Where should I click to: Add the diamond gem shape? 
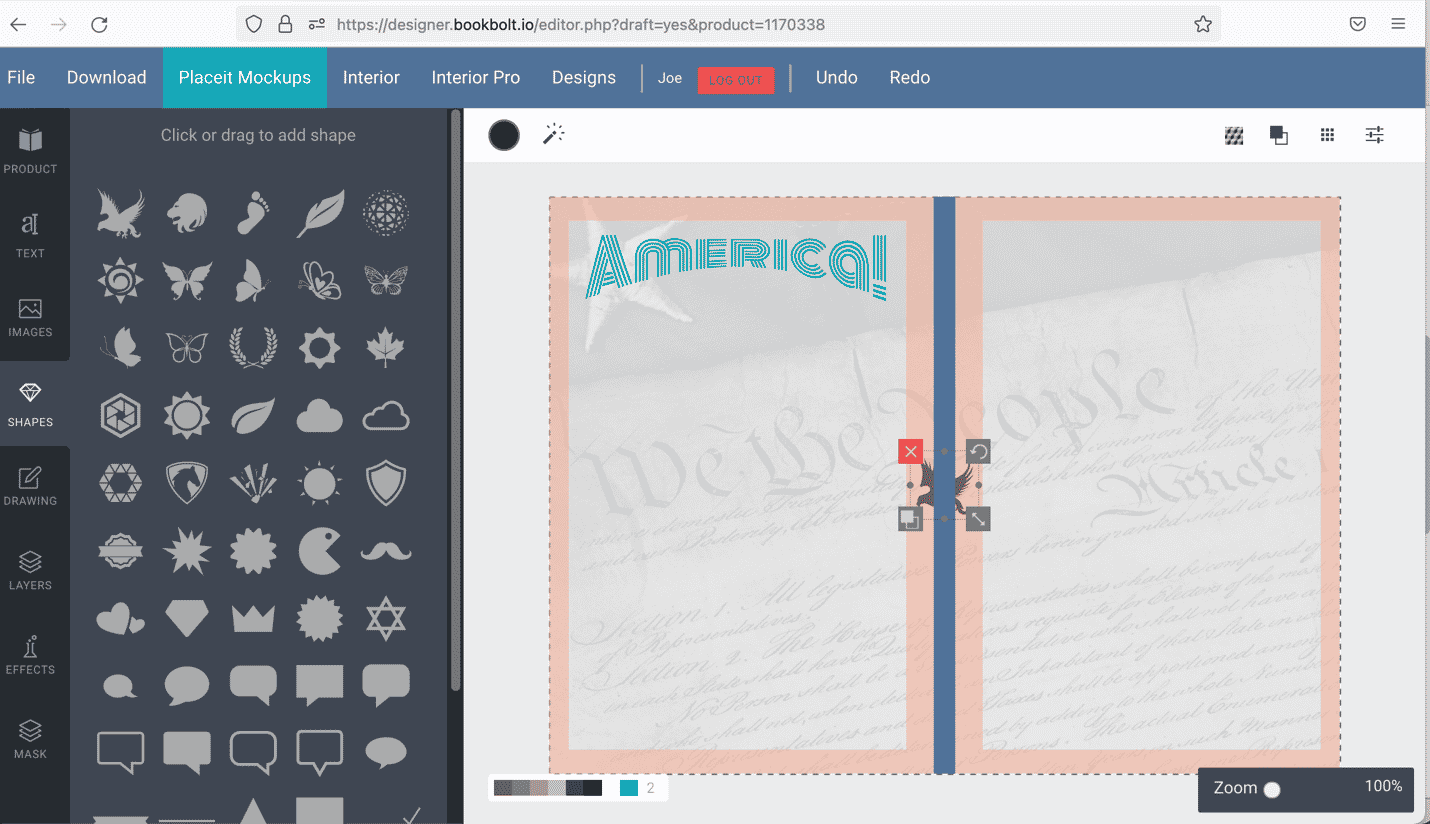[187, 619]
